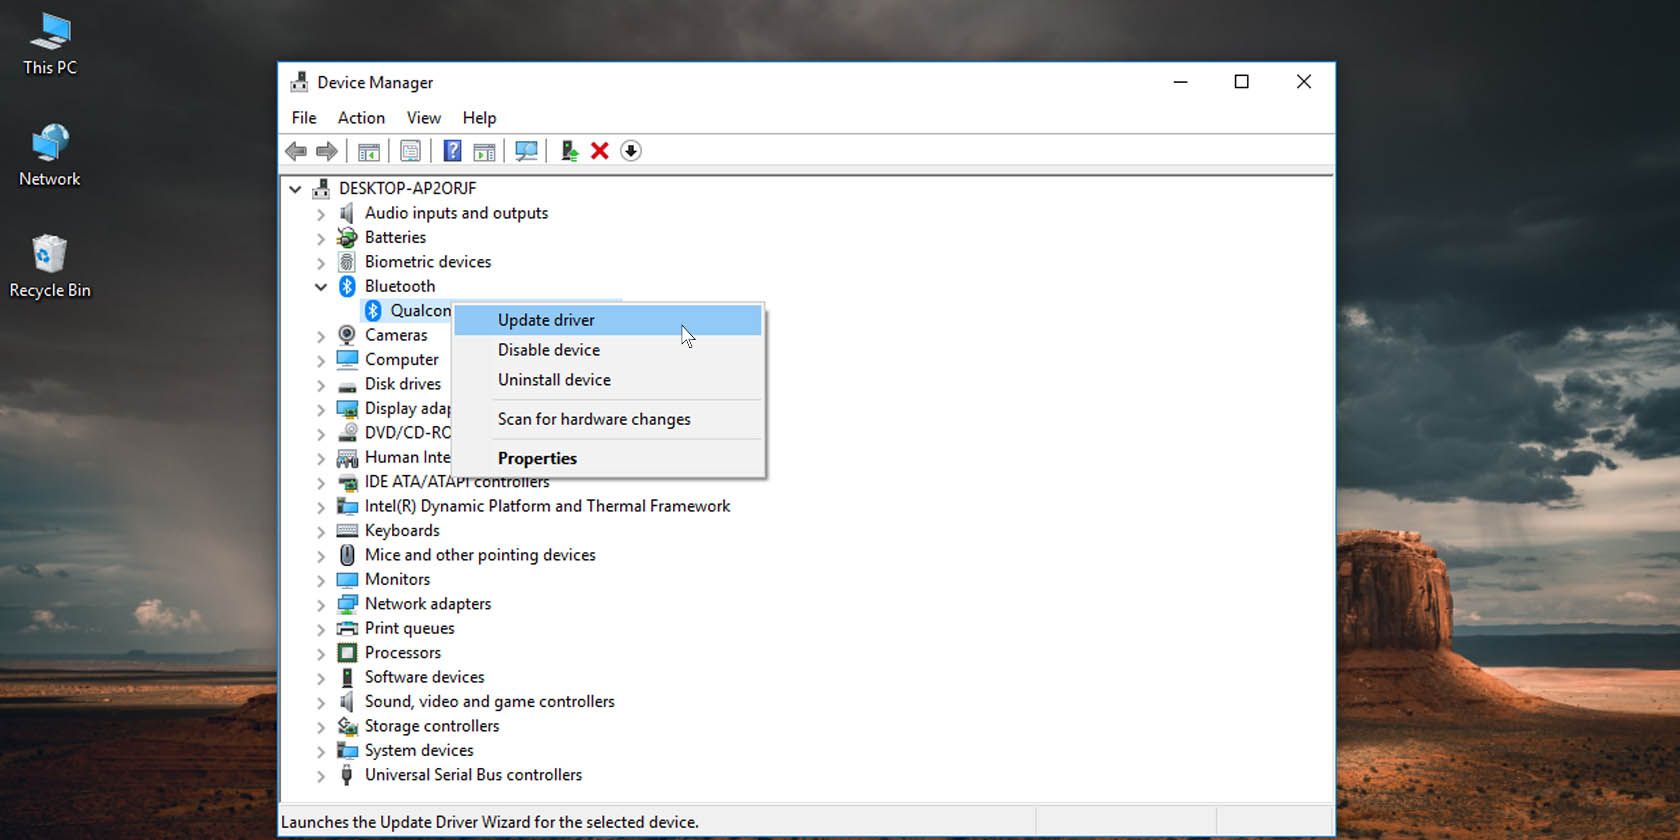Select Update driver from context menu
Viewport: 1680px width, 840px height.
(546, 320)
